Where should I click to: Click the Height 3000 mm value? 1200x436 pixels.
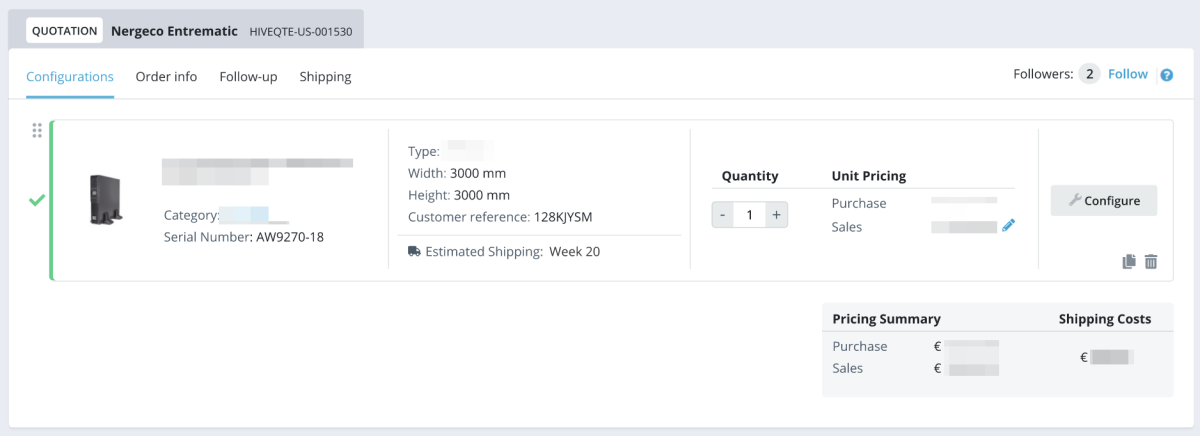pos(482,195)
